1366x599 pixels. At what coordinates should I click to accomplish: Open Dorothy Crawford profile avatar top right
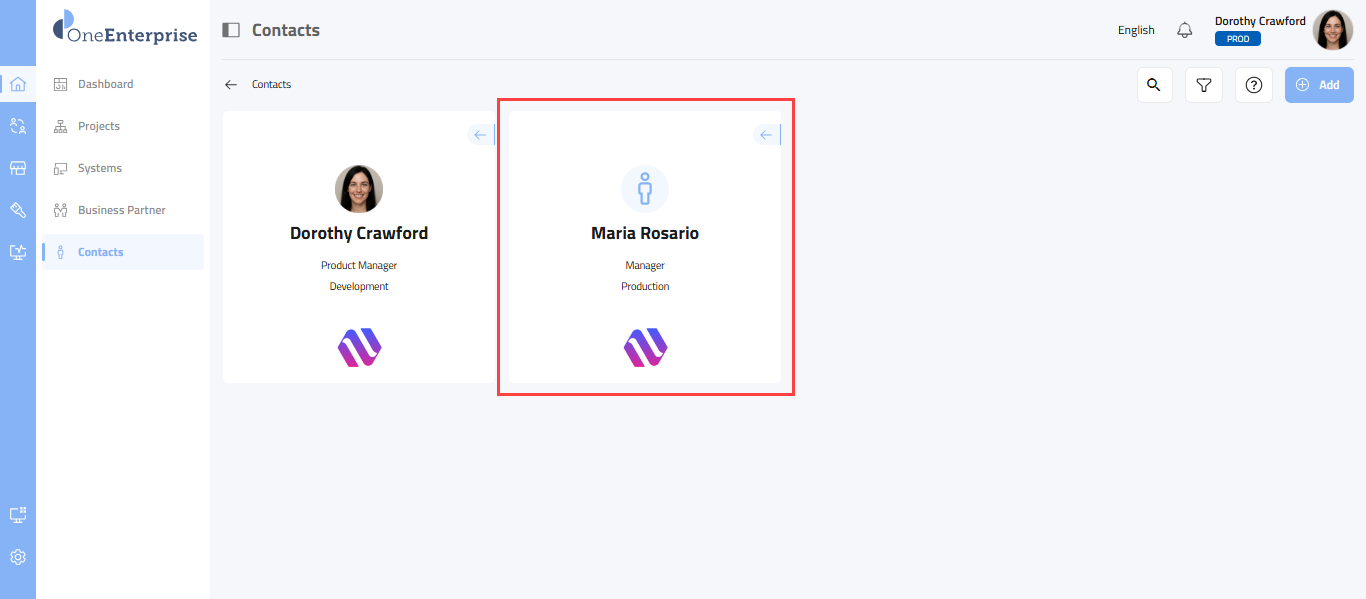coord(1332,30)
